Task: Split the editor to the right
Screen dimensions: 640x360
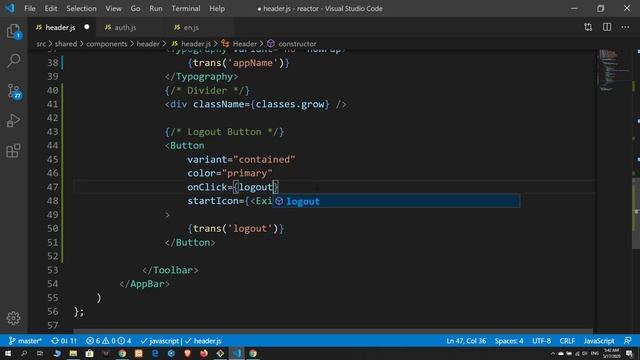Action: click(607, 27)
